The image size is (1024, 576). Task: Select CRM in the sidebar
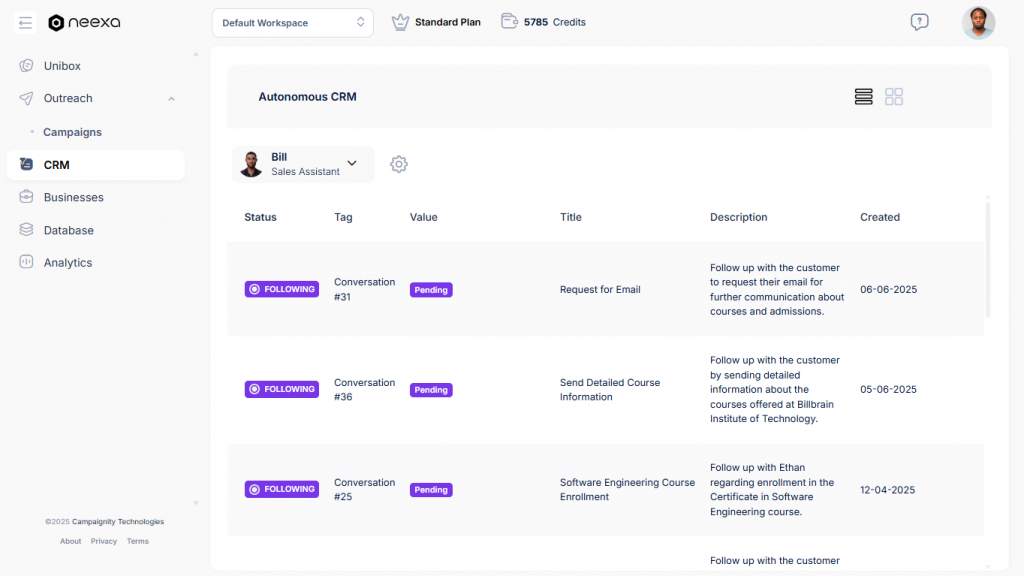(57, 164)
